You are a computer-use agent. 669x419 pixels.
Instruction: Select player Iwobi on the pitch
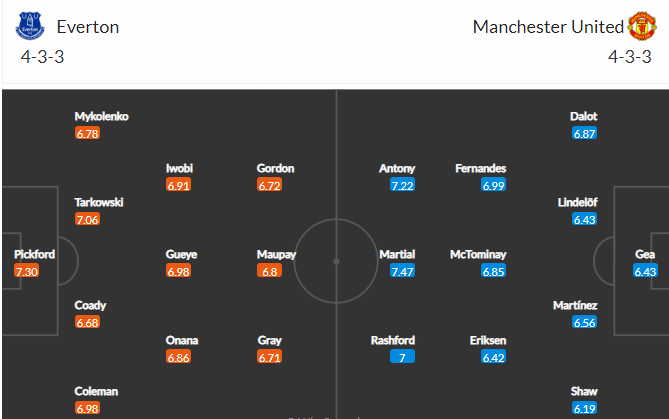[x=179, y=168]
